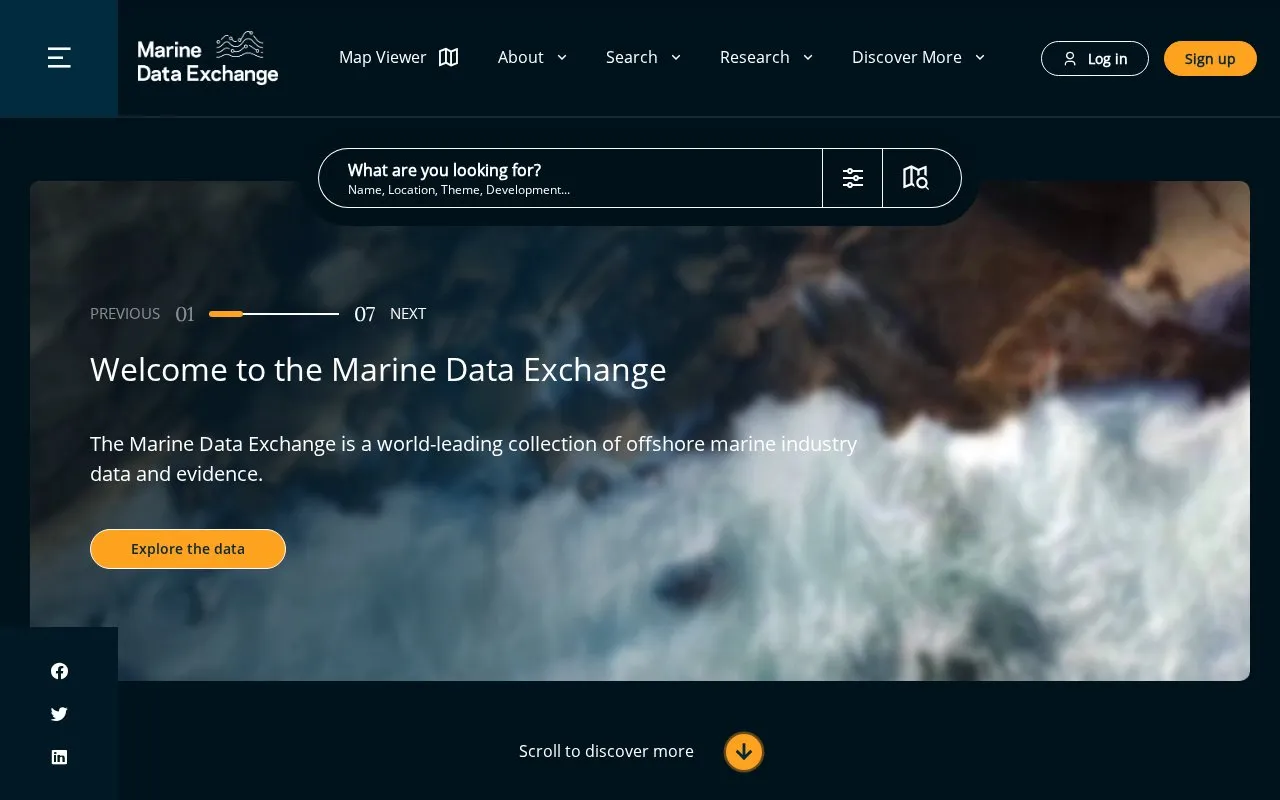
Task: Go to the NEXT slide
Action: point(408,314)
